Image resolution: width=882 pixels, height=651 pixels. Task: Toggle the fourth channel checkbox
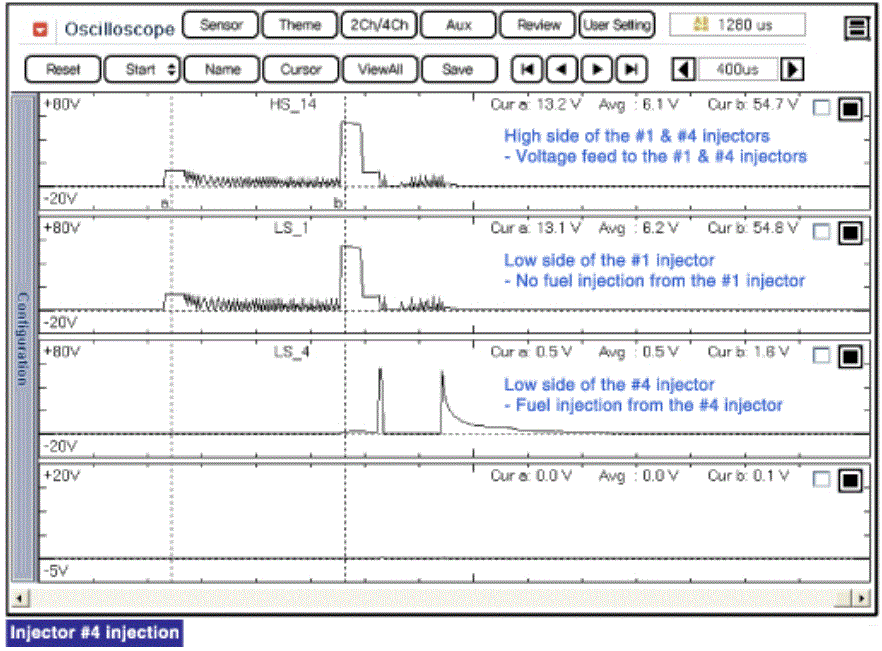click(x=822, y=481)
